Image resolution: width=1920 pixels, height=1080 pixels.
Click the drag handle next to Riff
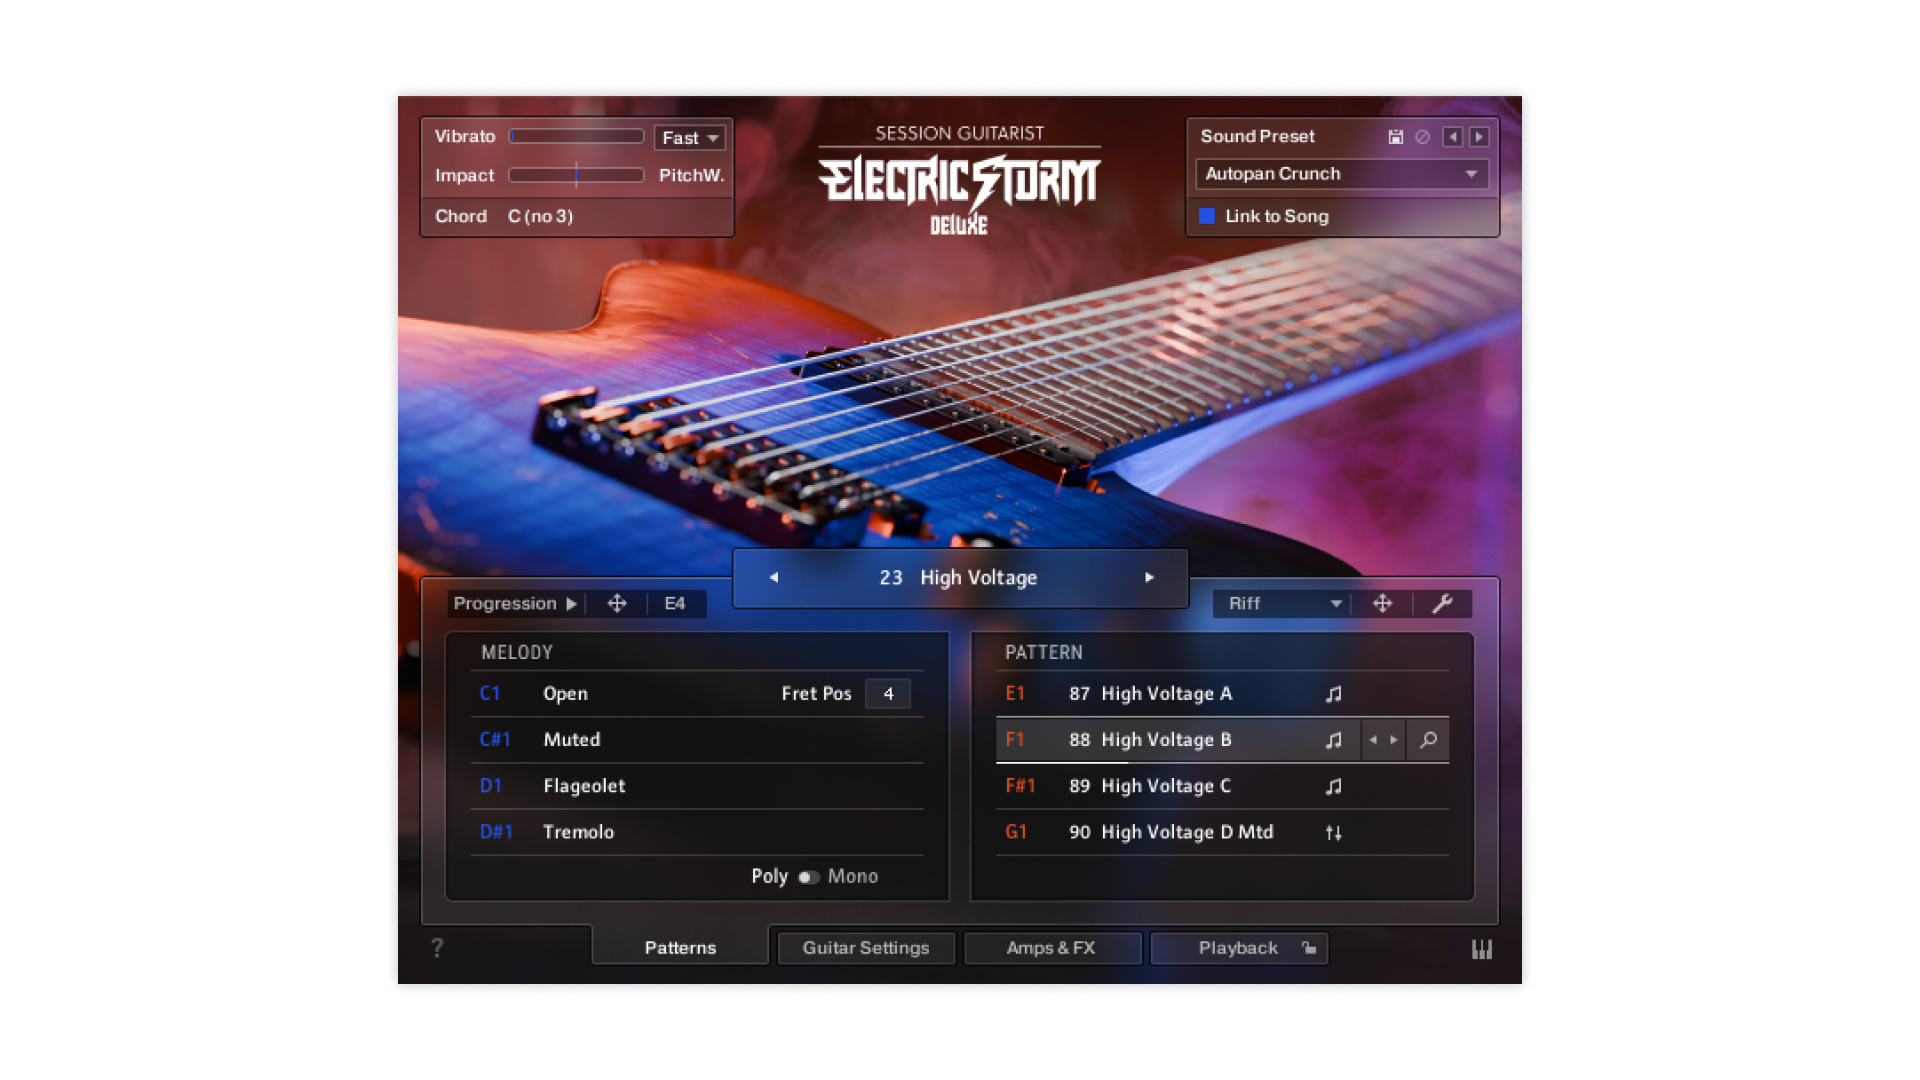click(1384, 604)
